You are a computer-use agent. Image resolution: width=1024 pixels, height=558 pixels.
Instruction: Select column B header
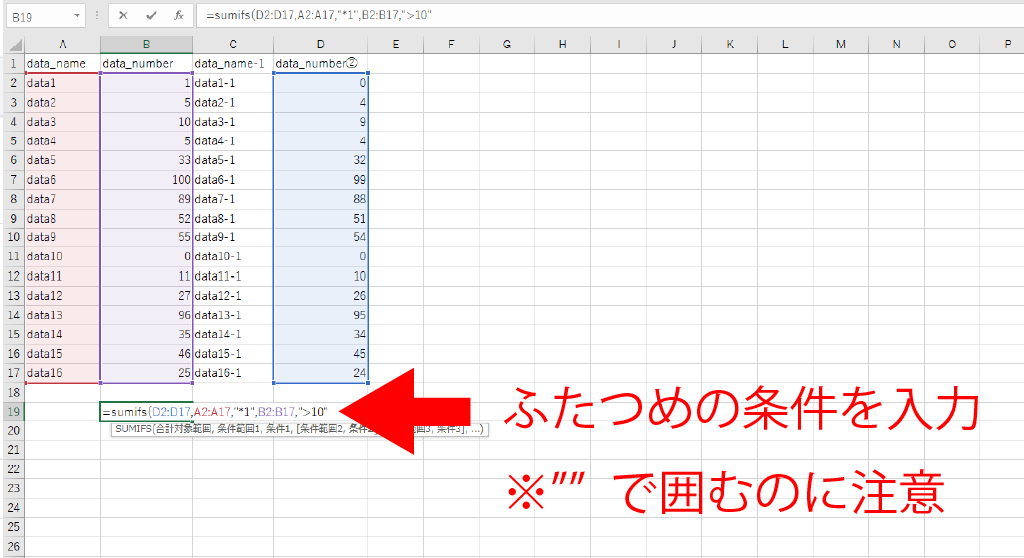pyautogui.click(x=146, y=45)
